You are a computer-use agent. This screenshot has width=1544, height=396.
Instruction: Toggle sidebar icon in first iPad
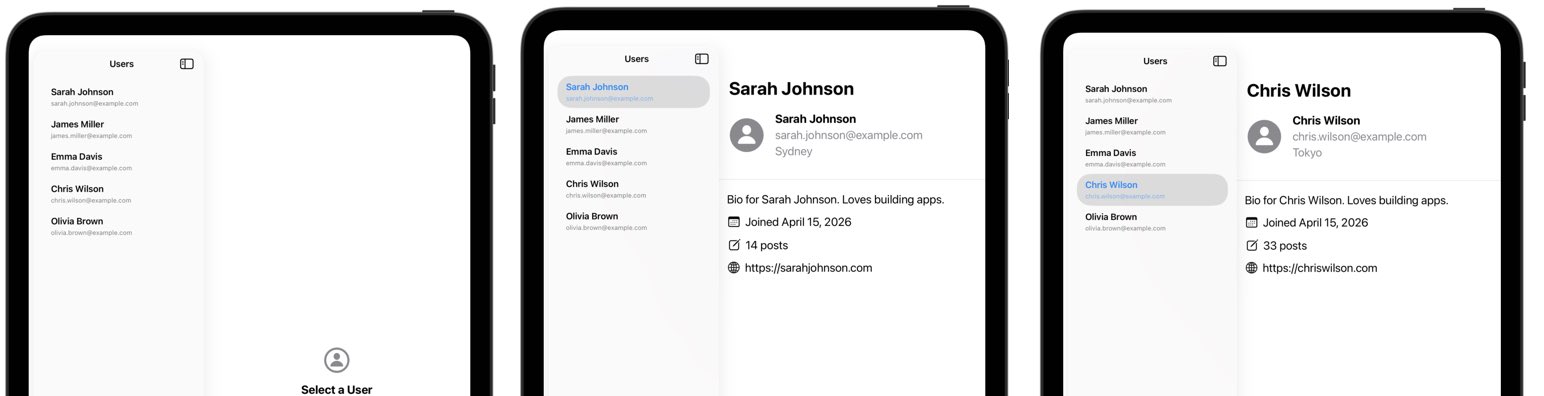187,64
